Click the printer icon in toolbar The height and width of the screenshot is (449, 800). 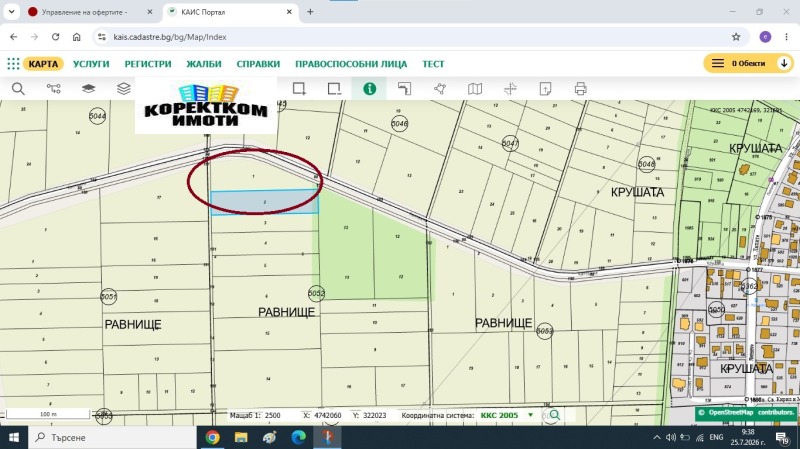(580, 89)
